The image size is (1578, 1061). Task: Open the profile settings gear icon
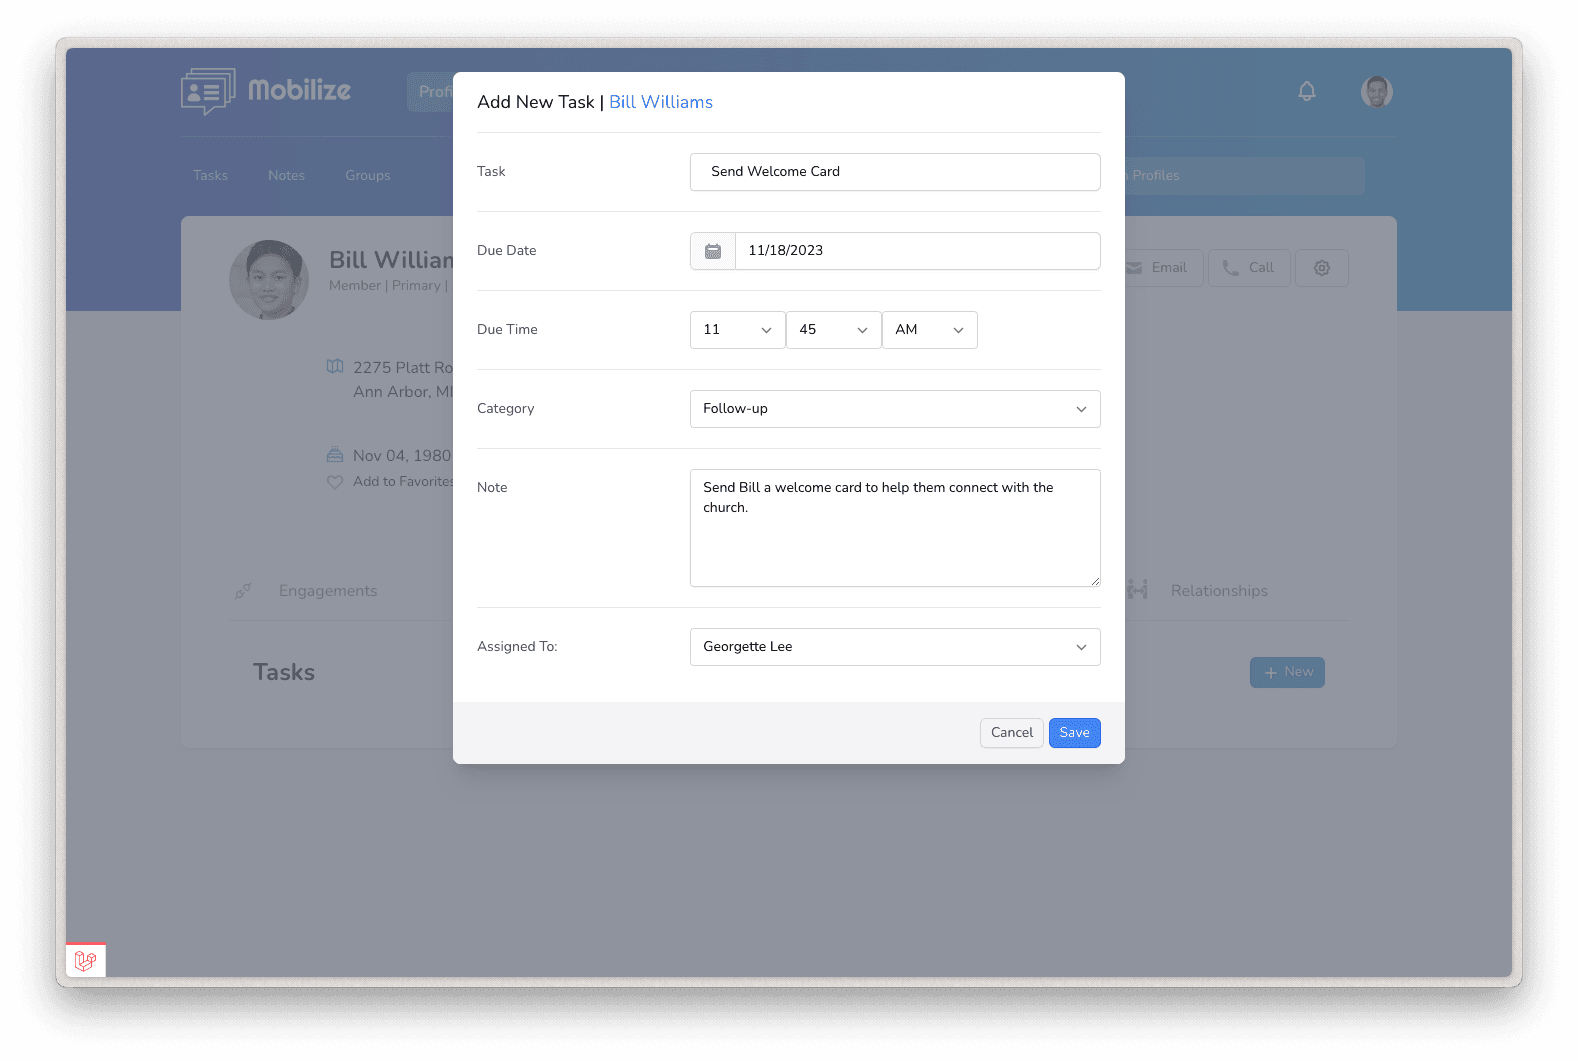click(1321, 268)
